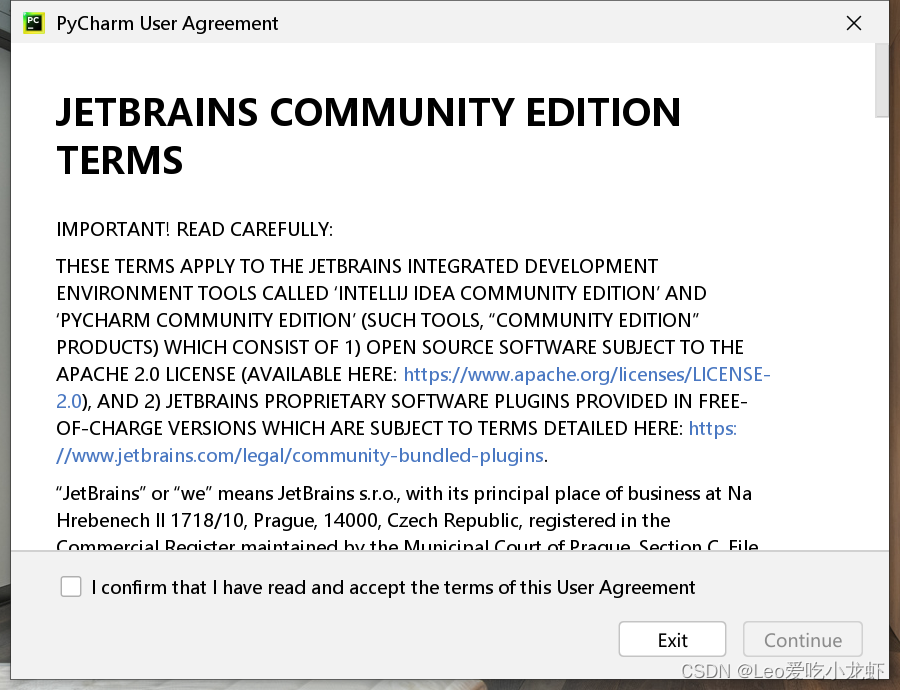Click the 'Hrebenech II 1718/10, Prague' line
This screenshot has height=690, width=900.
coord(363,520)
